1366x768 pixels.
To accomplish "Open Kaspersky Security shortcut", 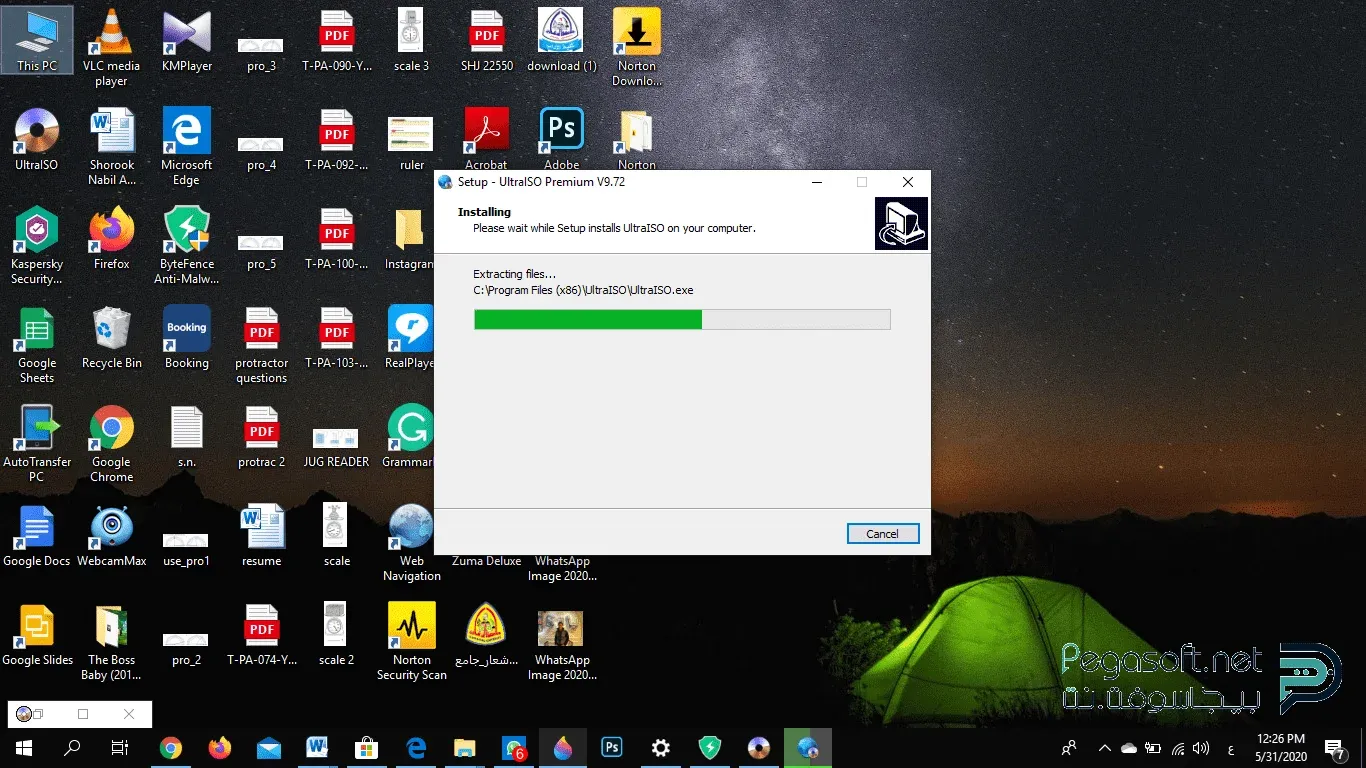I will point(37,246).
